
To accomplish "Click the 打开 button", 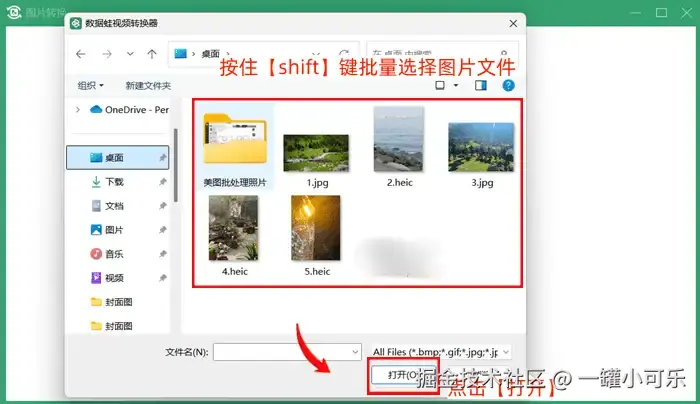I will 403,375.
